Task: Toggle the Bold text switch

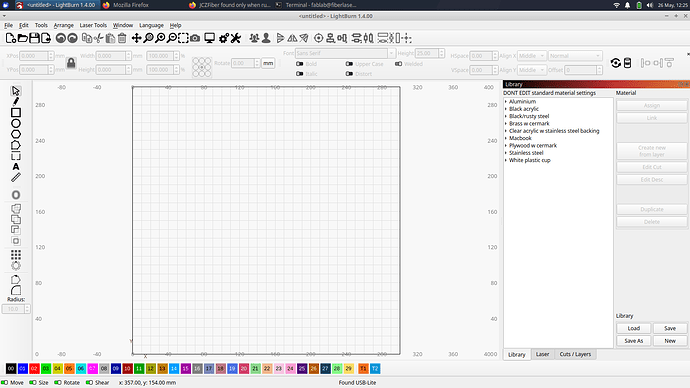Action: click(x=300, y=64)
